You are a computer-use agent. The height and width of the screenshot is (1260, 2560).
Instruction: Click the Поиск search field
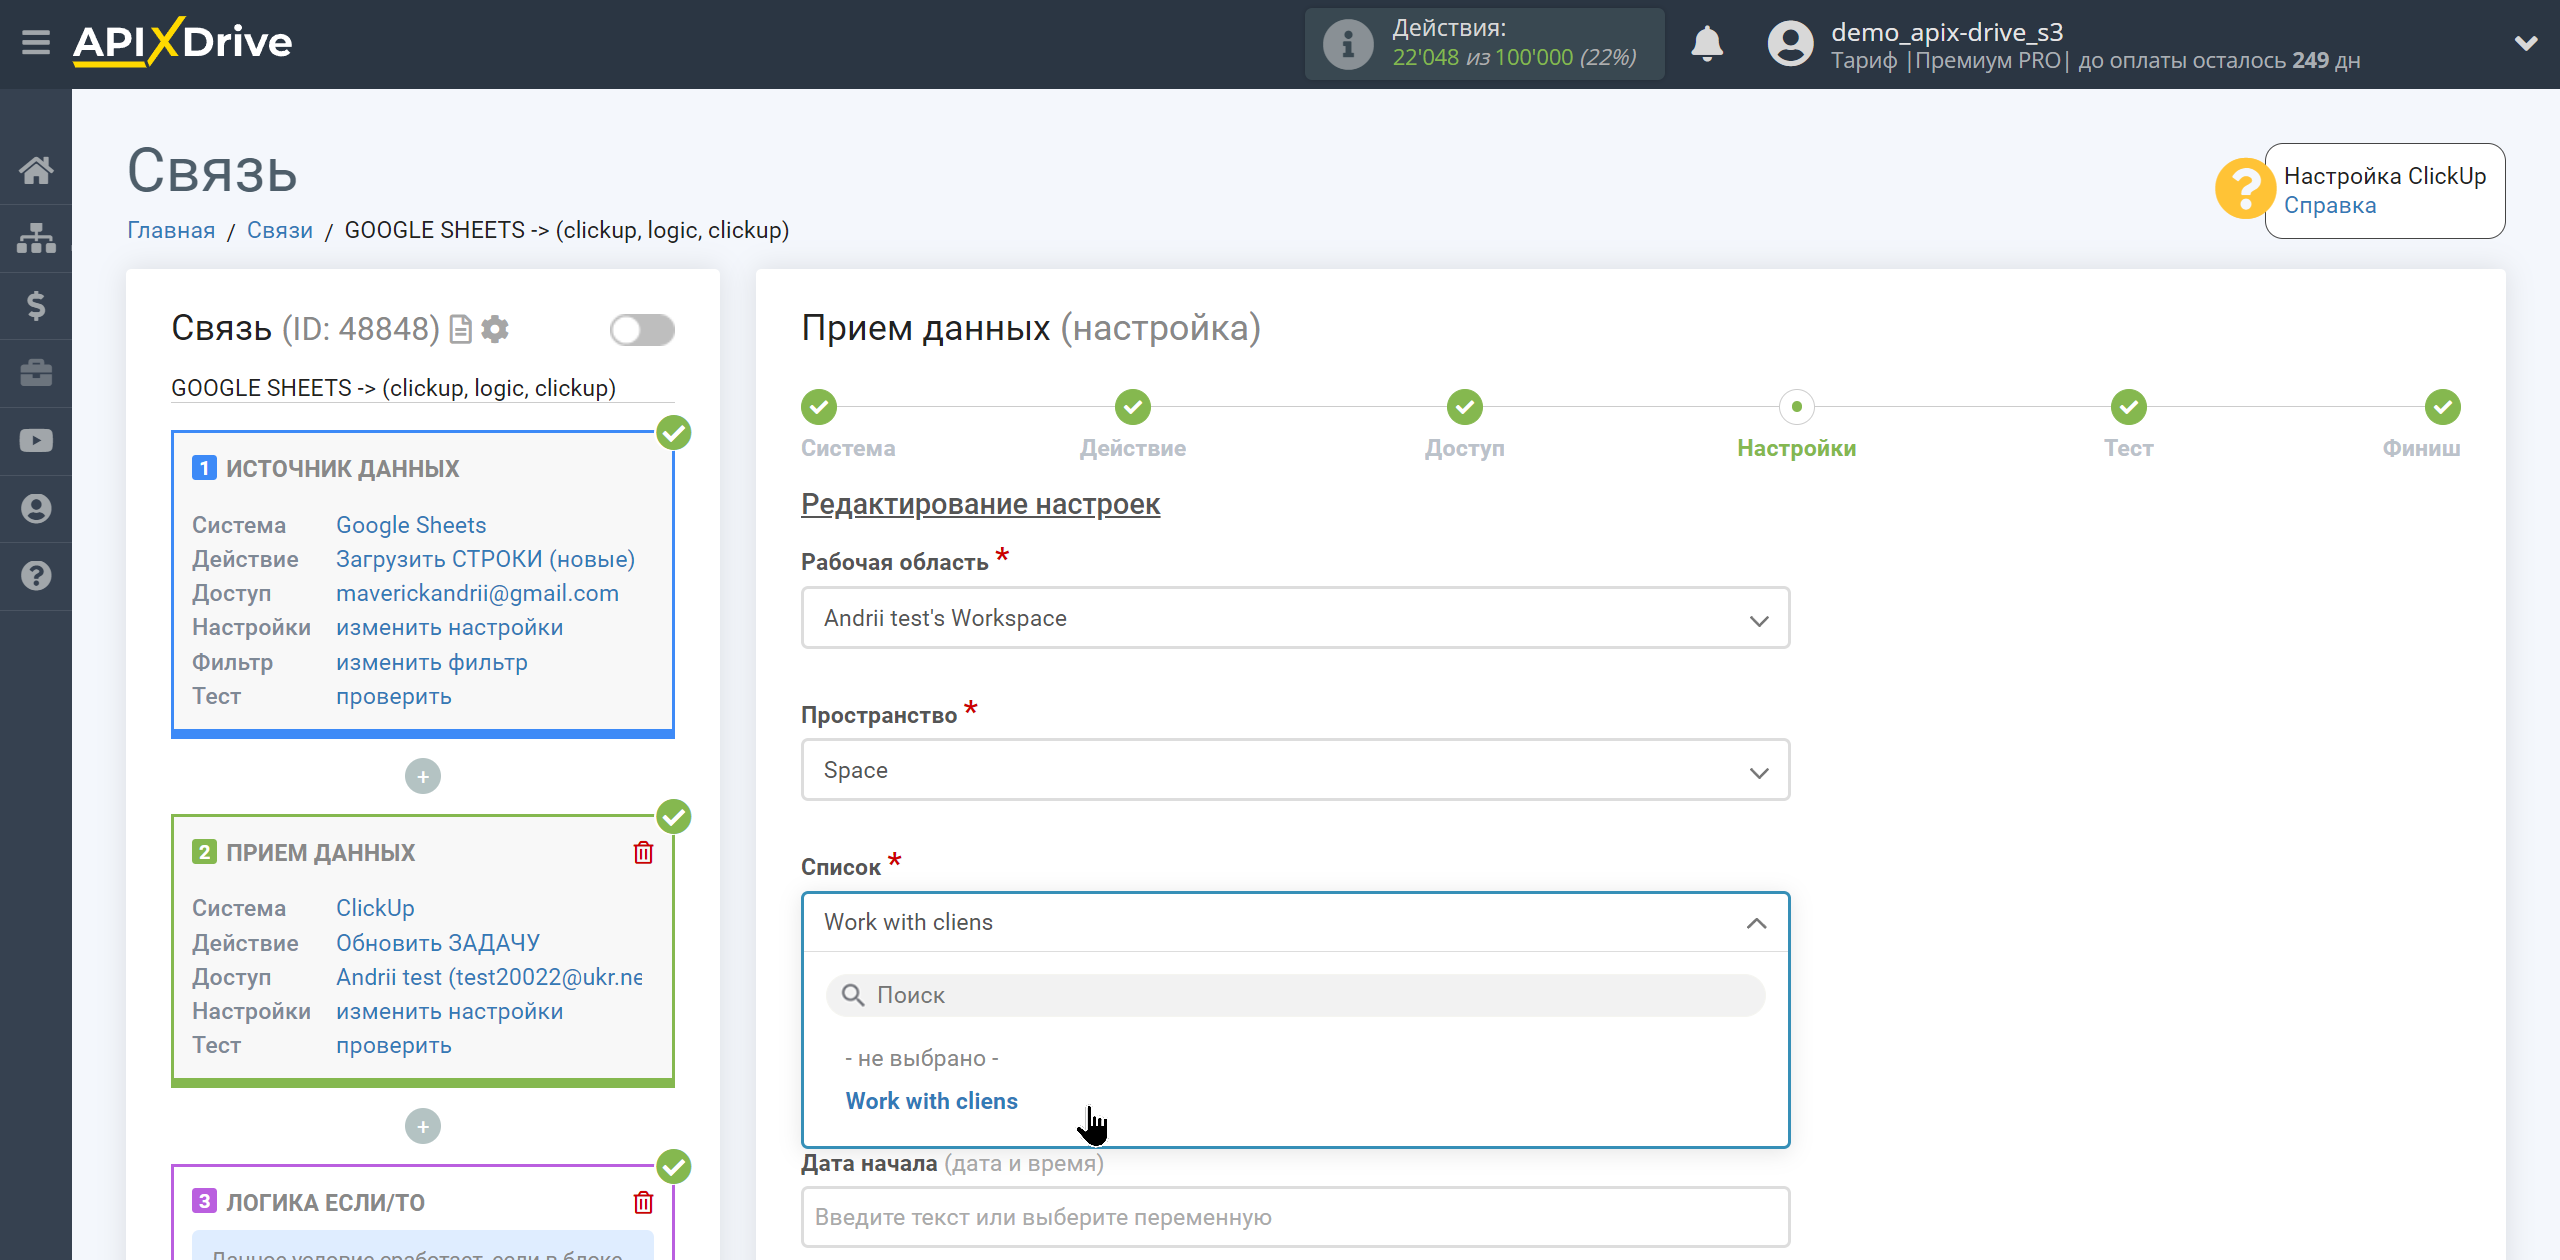[1295, 995]
